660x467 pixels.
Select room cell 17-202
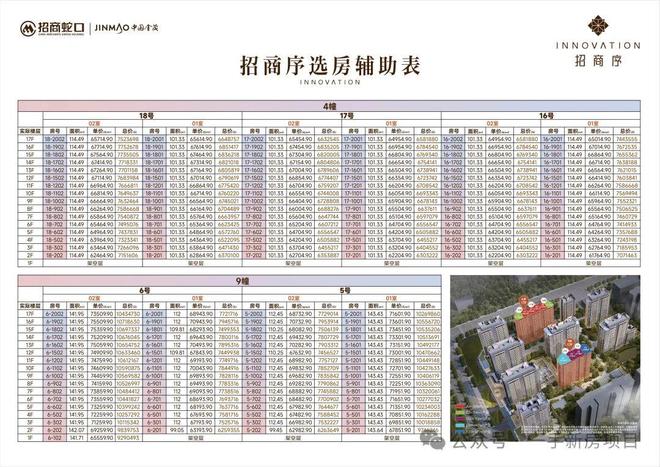[x=254, y=256]
